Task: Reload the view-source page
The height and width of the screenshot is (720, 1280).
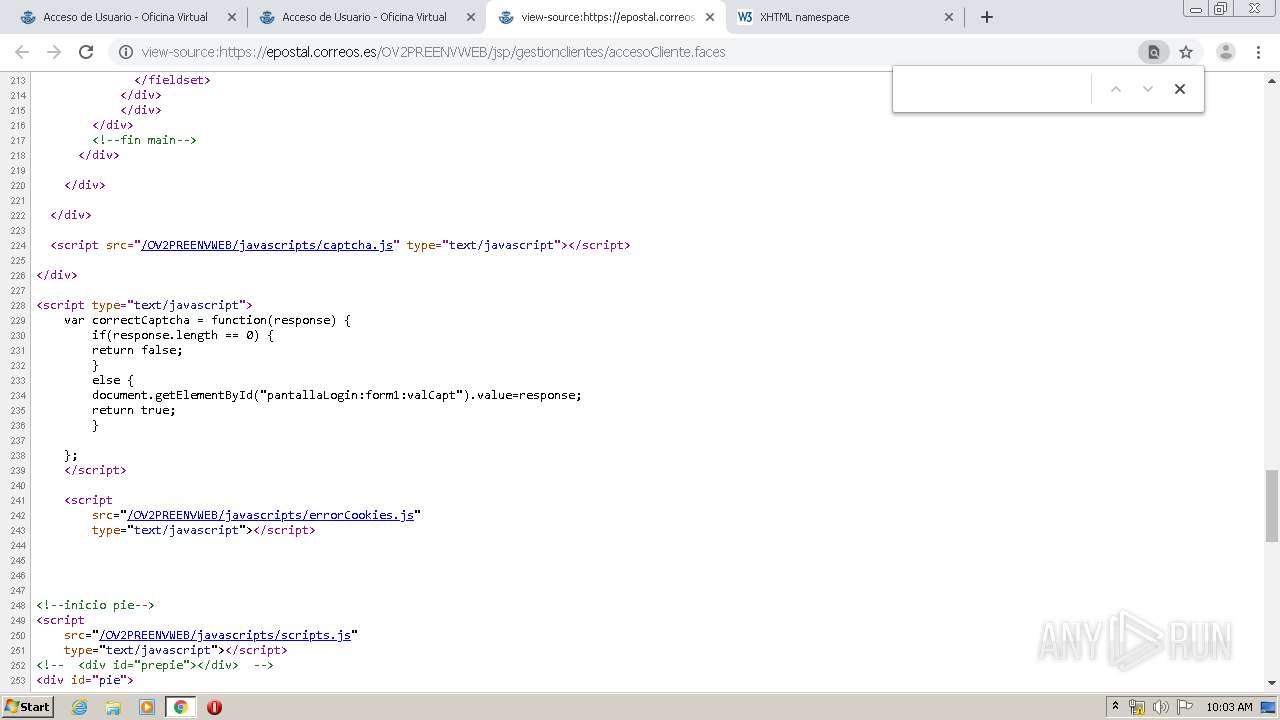Action: point(86,52)
